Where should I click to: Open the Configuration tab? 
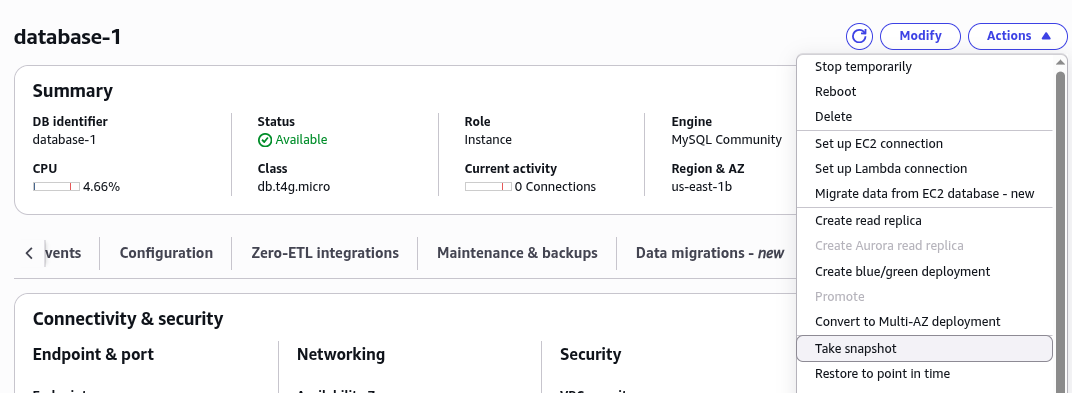(x=166, y=254)
